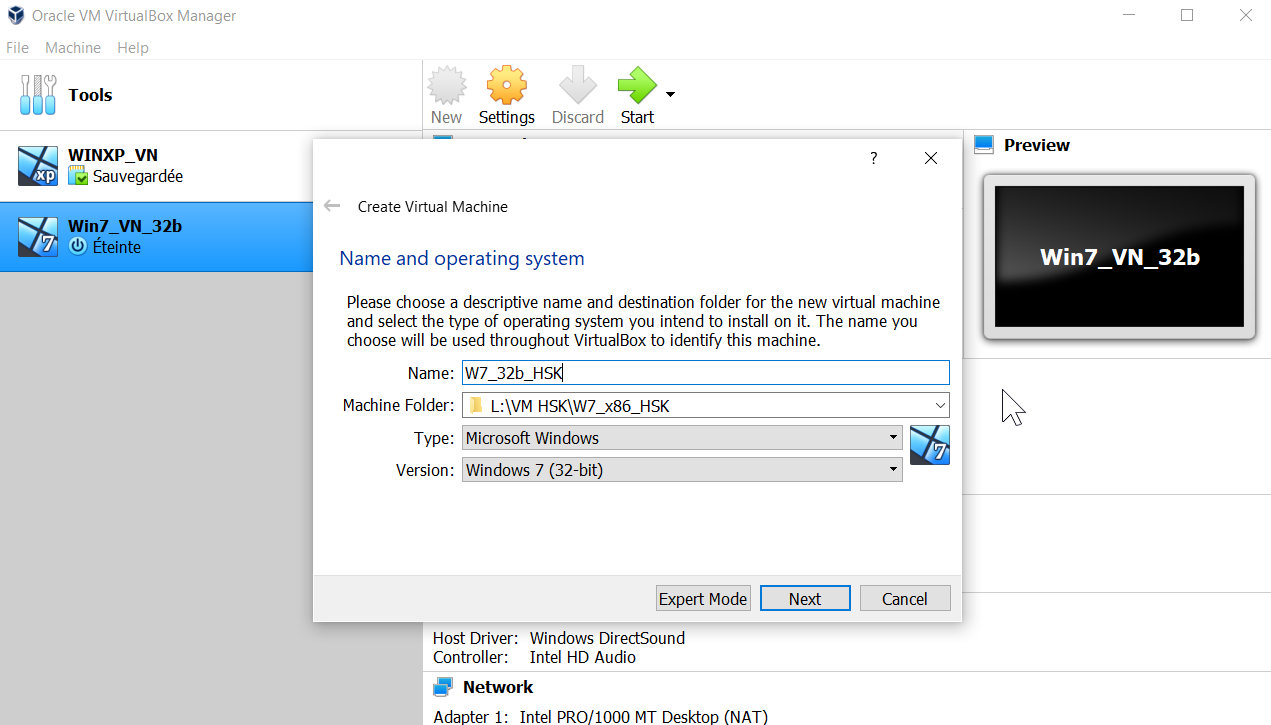Click the Windows 7 machine list icon
Screen dimensions: 1271x725
click(38, 237)
